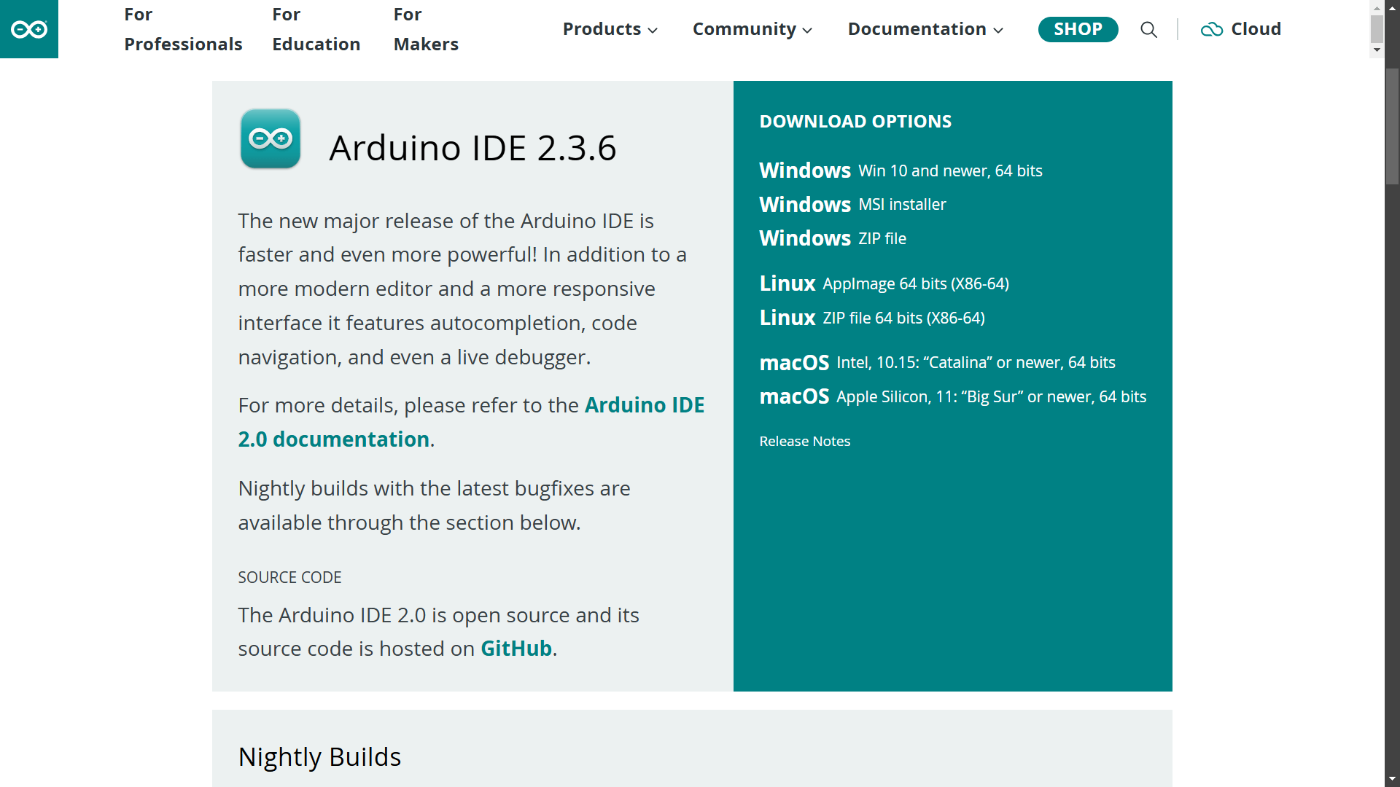Download Linux ZIP file 64 bits
The height and width of the screenshot is (787, 1400).
[x=872, y=317]
